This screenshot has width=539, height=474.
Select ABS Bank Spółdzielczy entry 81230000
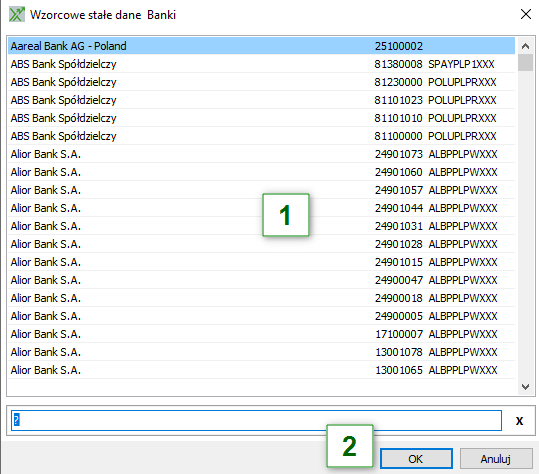click(x=261, y=82)
